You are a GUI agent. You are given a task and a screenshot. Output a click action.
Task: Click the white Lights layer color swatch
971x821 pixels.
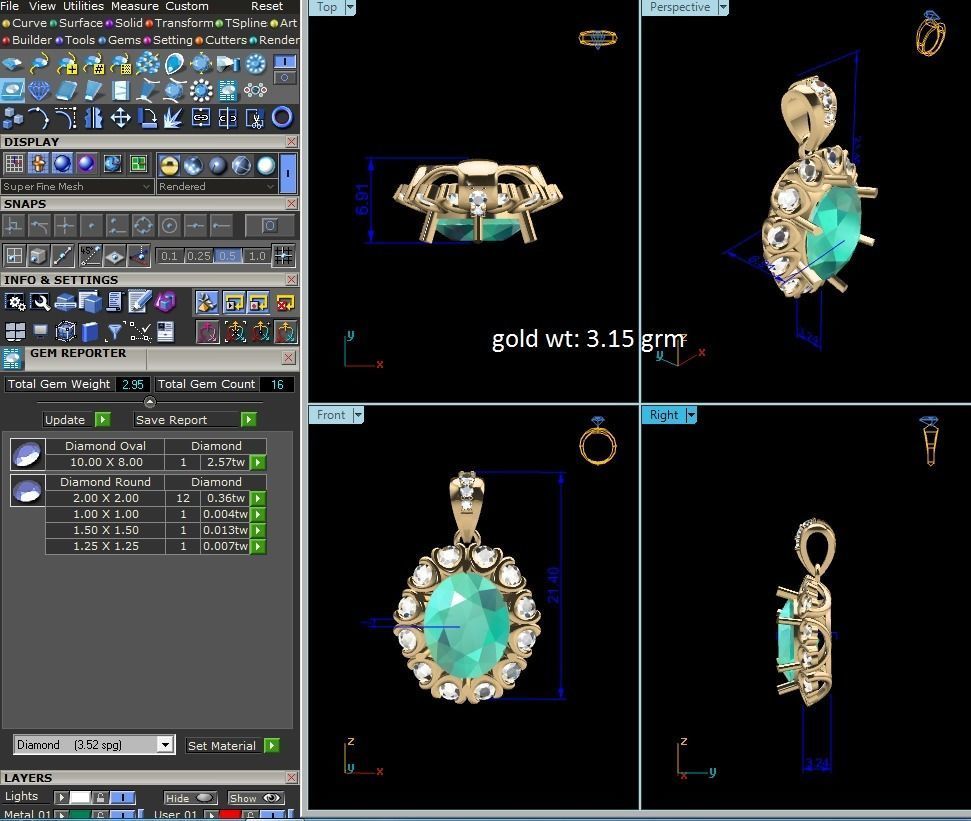click(79, 797)
